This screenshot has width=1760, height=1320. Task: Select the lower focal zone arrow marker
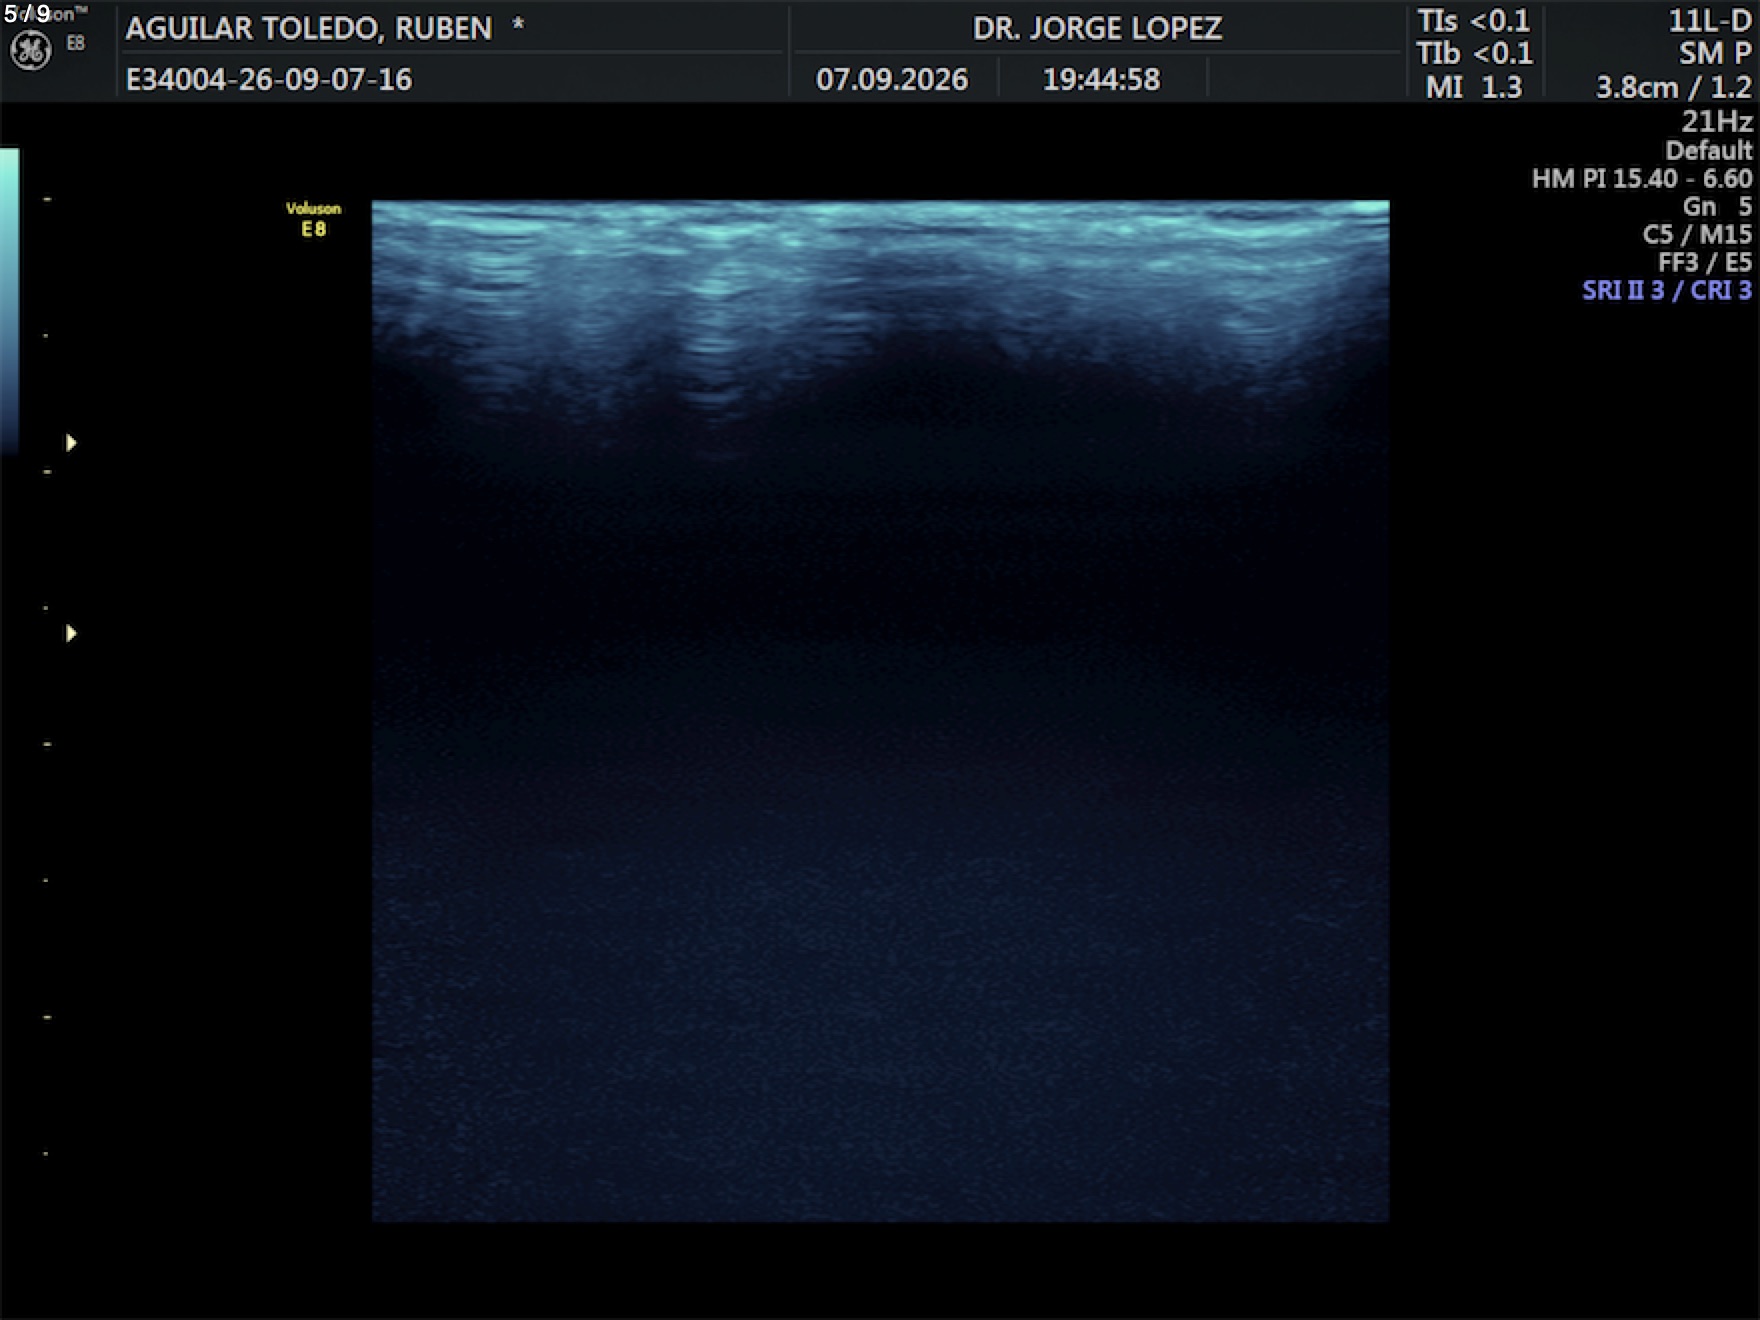point(71,633)
